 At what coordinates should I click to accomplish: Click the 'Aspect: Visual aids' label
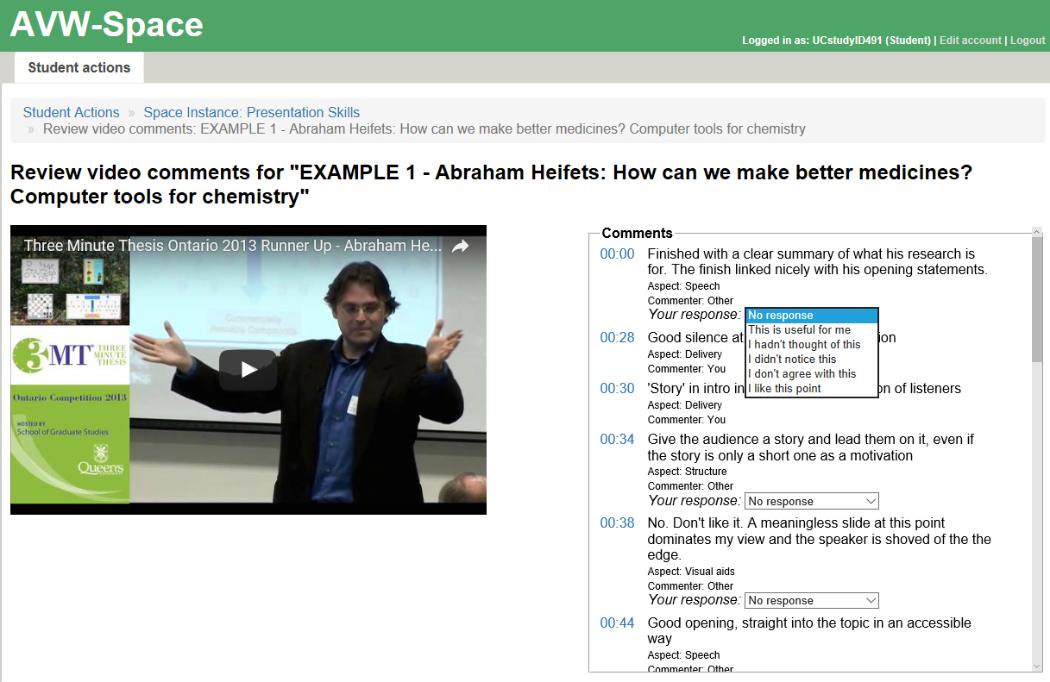[x=691, y=571]
